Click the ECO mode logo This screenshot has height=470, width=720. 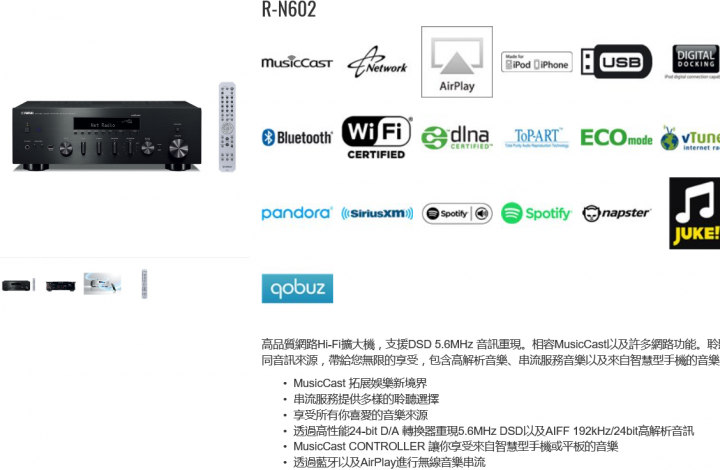[x=616, y=137]
